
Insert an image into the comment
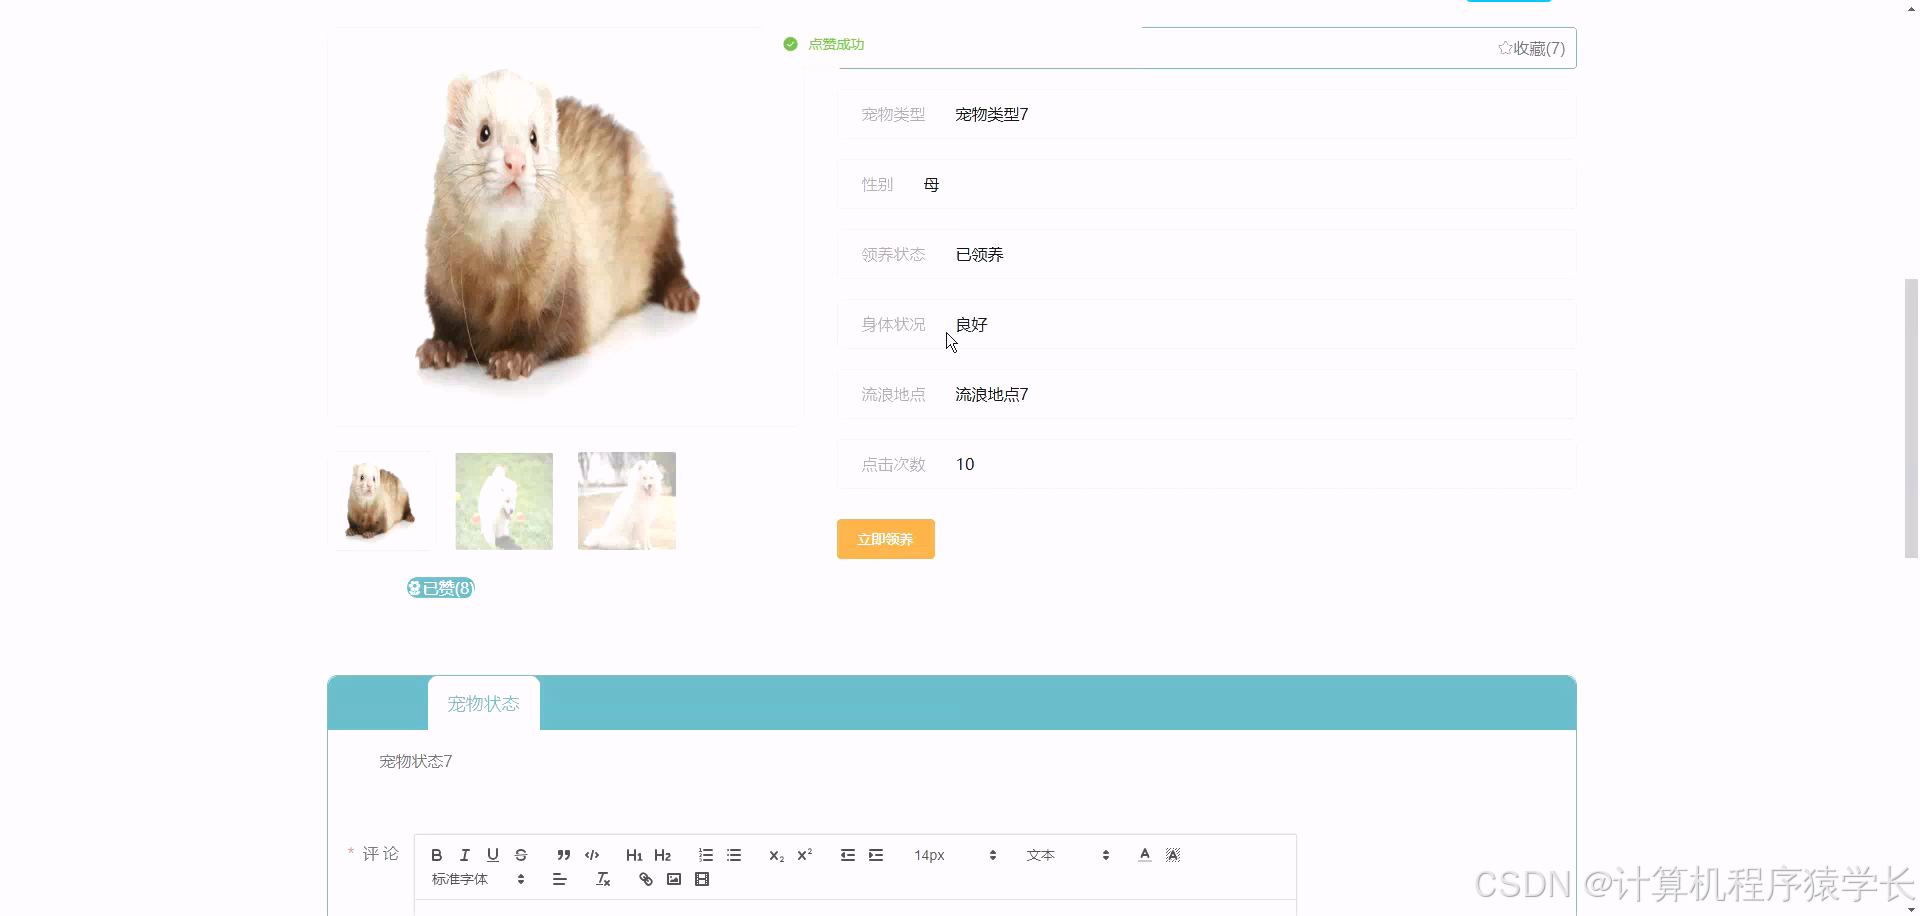(x=673, y=879)
